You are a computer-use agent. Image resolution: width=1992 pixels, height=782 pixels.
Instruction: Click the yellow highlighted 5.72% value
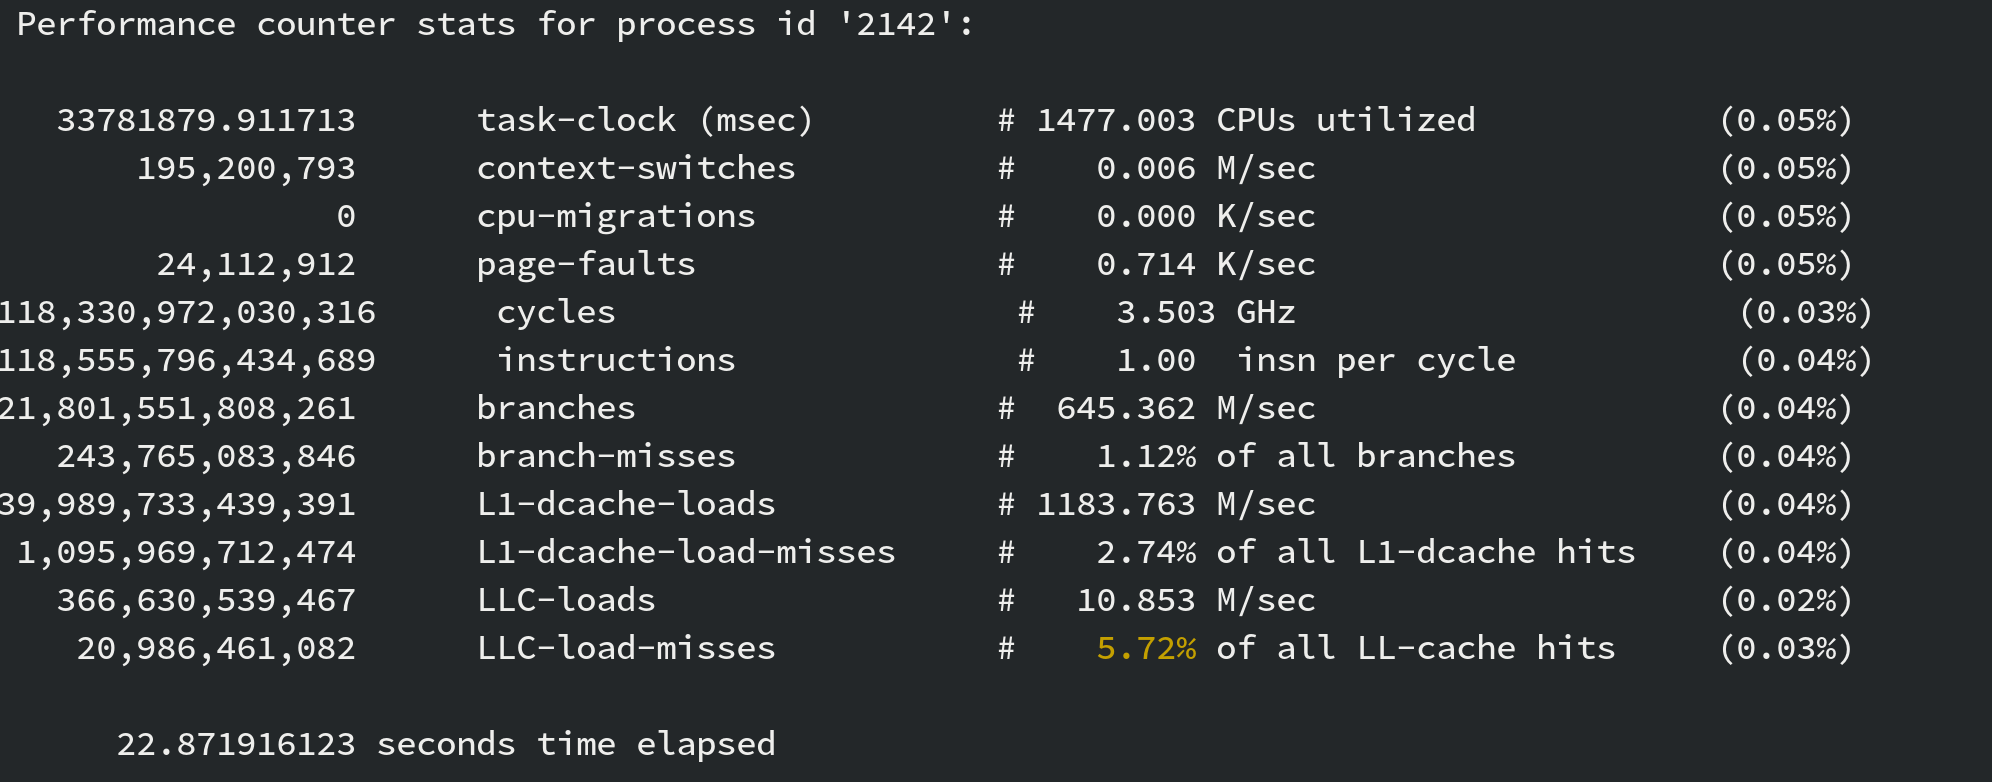(x=1146, y=648)
